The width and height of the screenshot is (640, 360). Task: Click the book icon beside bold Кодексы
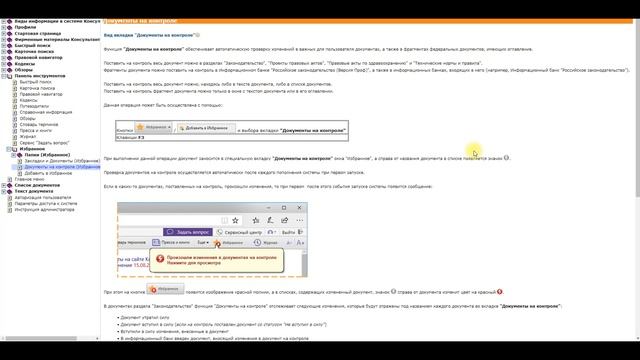10,64
